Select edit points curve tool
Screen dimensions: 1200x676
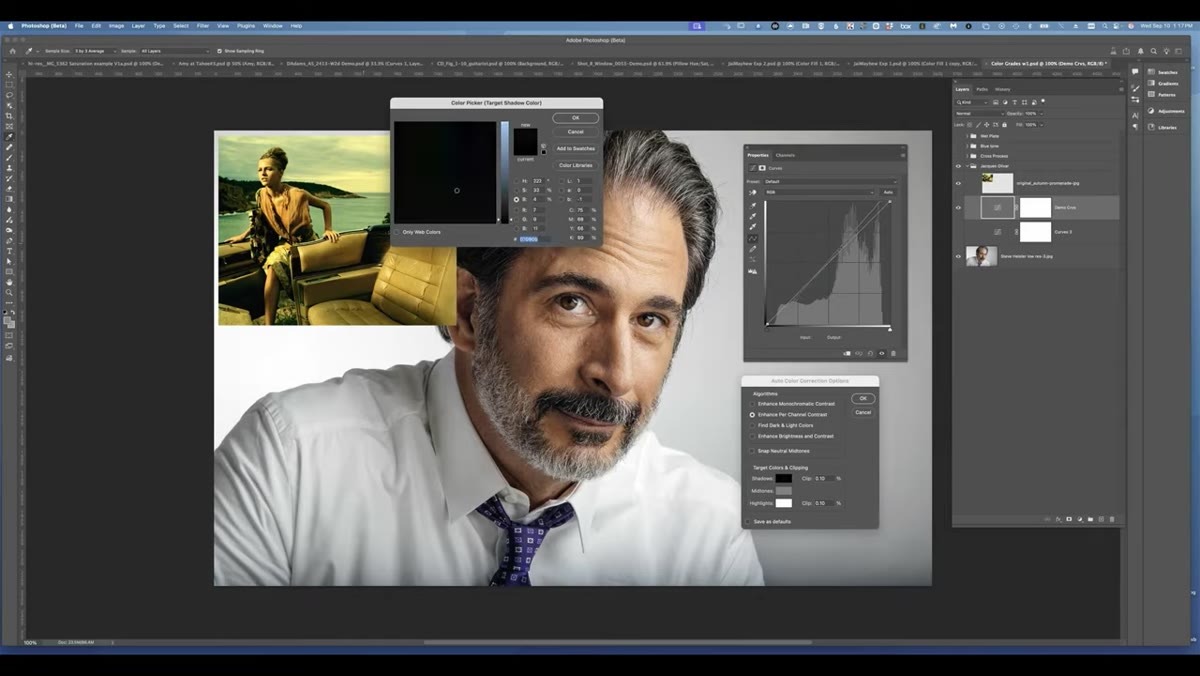pos(753,238)
